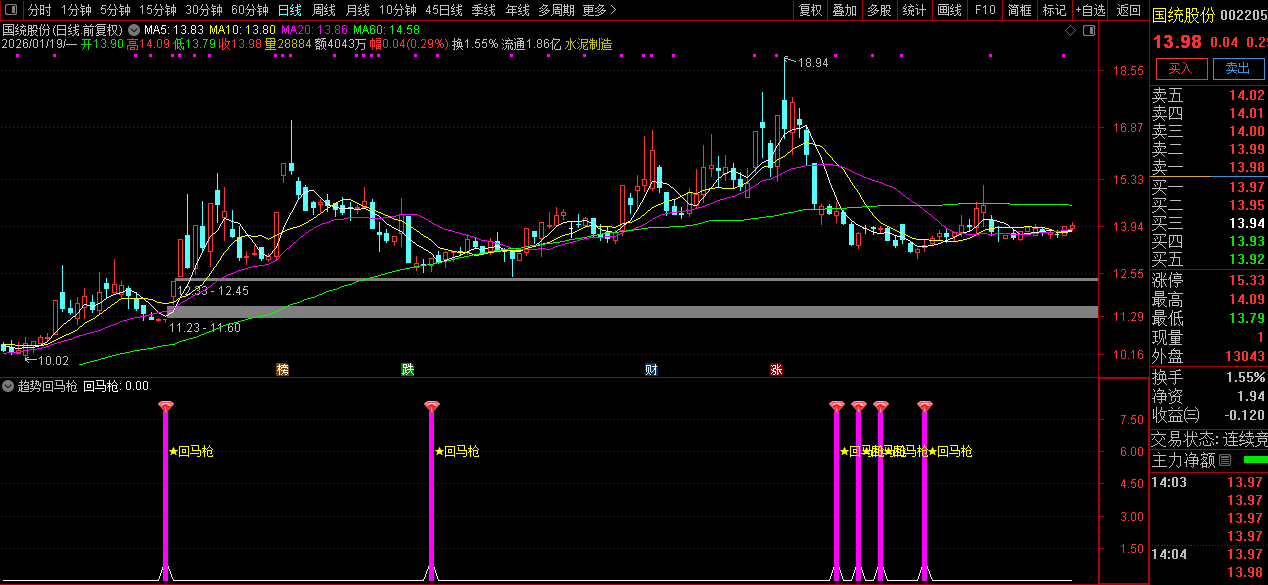The width and height of the screenshot is (1268, 585).
Task: Select the 60分钟 period tab
Action: pyautogui.click(x=250, y=10)
